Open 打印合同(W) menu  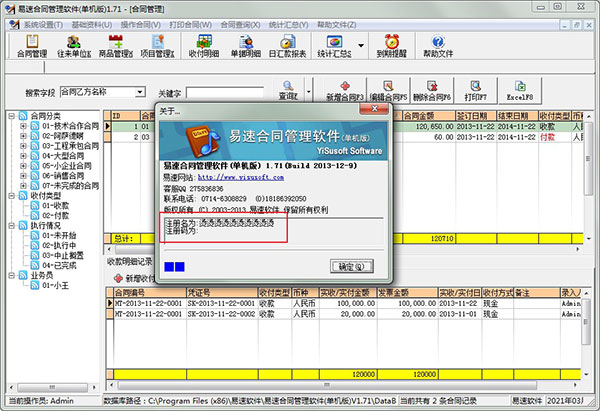tap(190, 25)
